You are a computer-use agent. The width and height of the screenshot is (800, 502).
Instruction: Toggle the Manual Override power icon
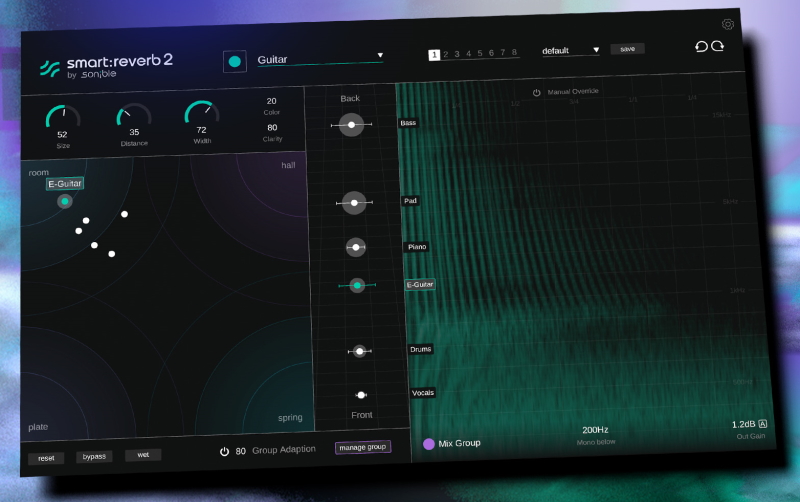tap(536, 93)
